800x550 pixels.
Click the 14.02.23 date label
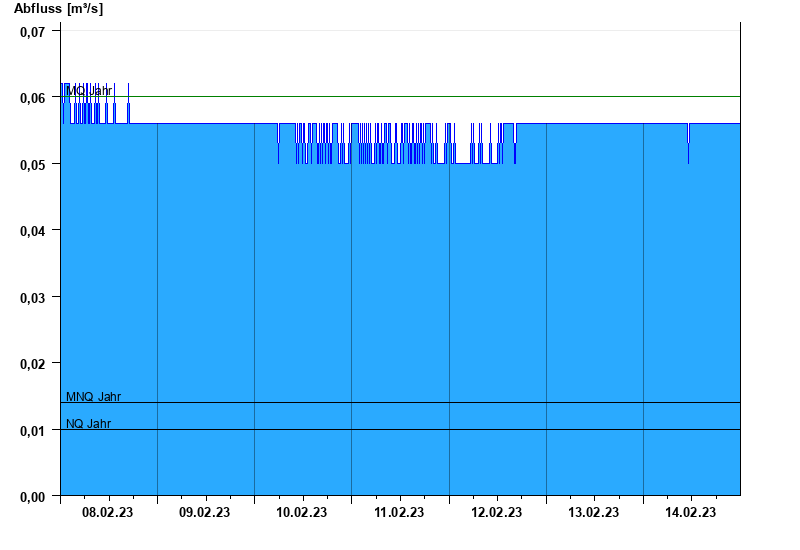pyautogui.click(x=690, y=512)
